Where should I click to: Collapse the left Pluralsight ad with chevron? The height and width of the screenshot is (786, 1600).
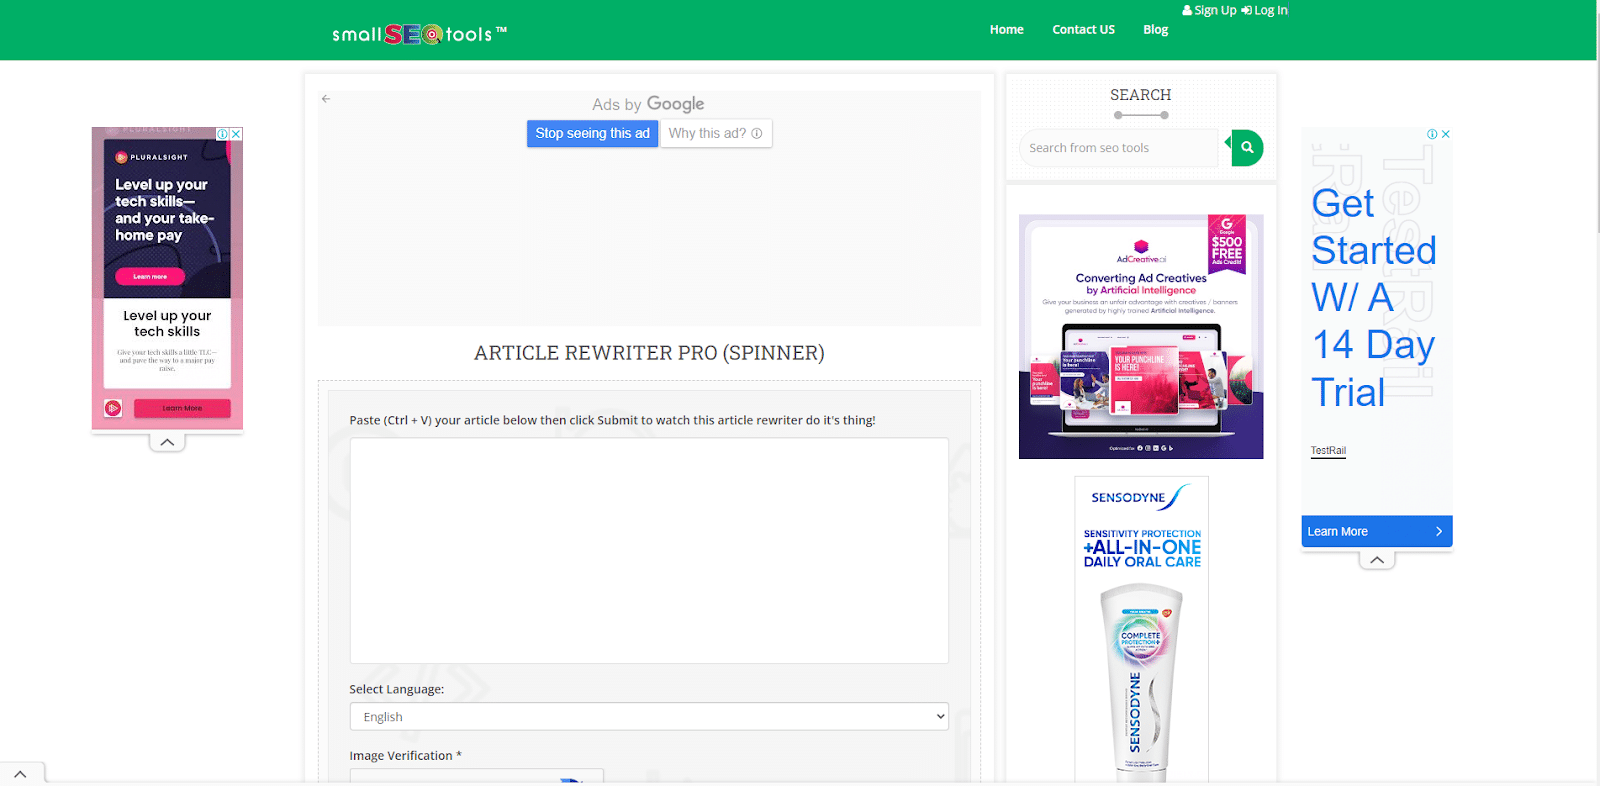(x=167, y=442)
